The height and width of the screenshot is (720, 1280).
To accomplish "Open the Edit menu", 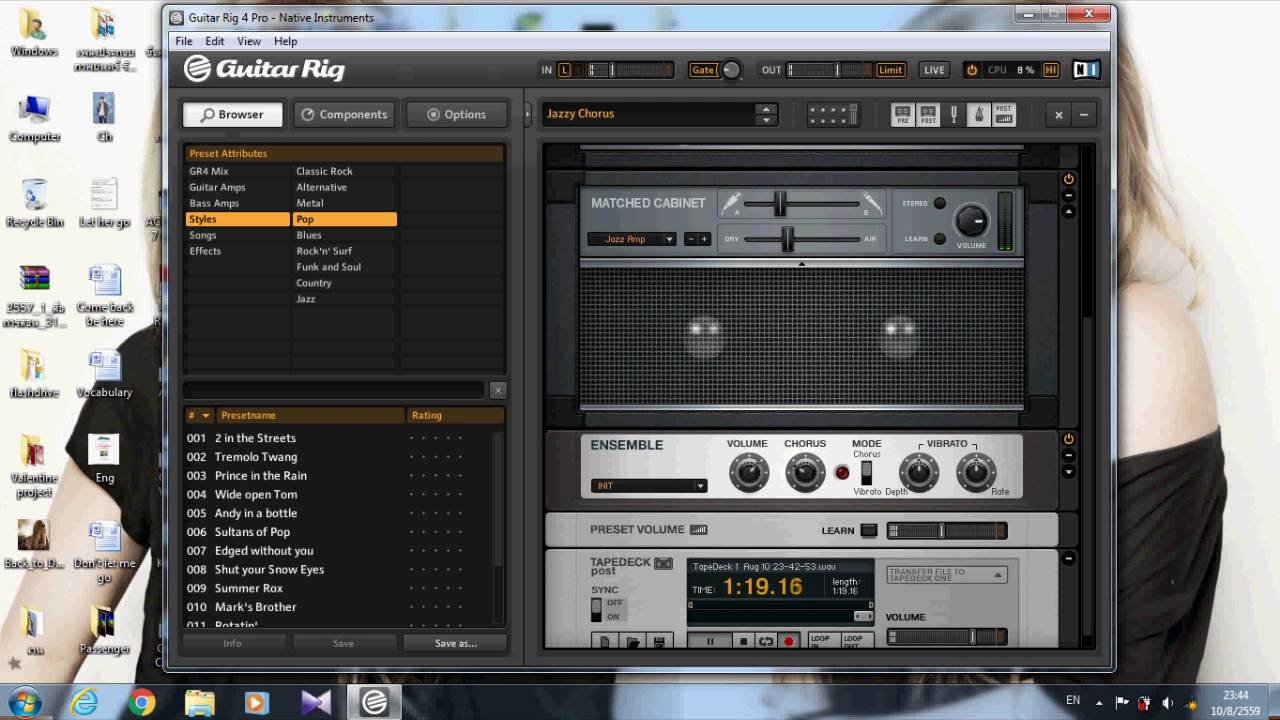I will pos(215,41).
